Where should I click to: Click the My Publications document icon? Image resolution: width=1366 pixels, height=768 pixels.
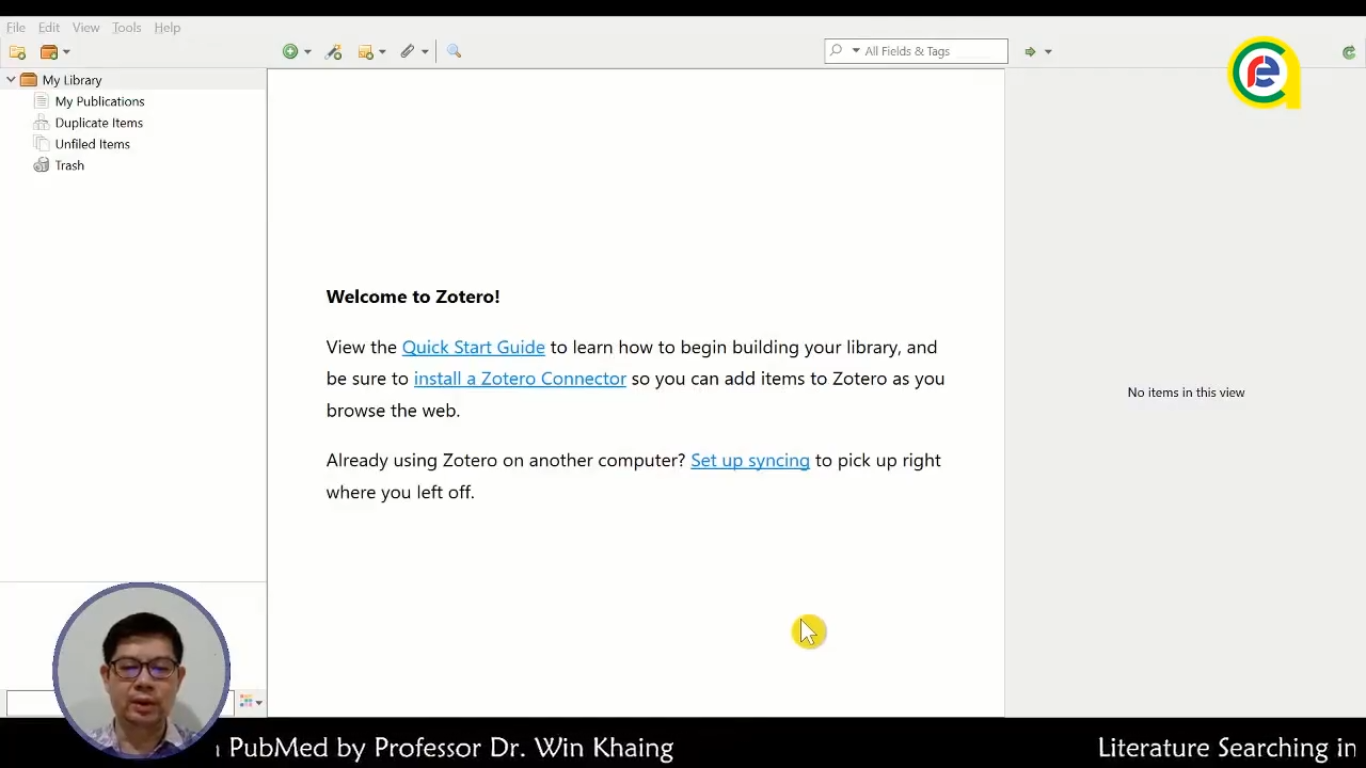click(x=41, y=101)
